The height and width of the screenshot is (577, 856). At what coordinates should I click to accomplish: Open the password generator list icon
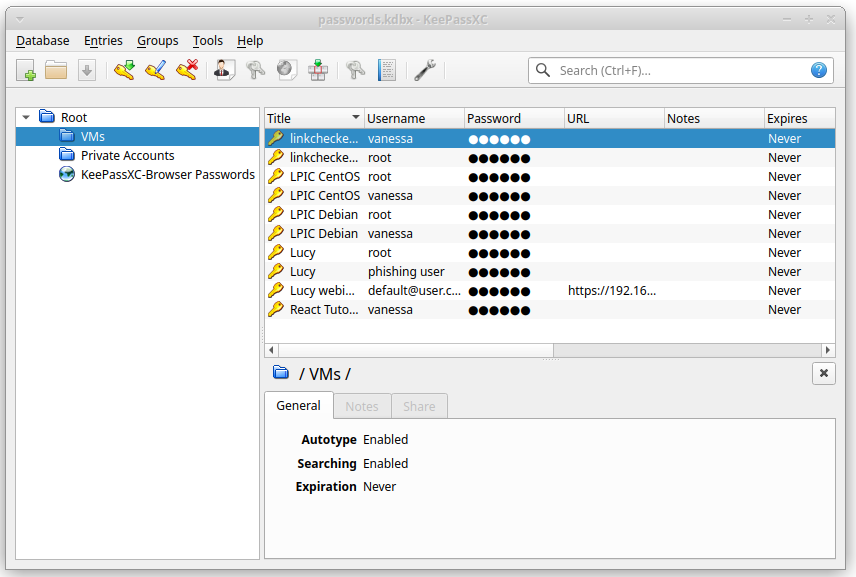pyautogui.click(x=387, y=70)
